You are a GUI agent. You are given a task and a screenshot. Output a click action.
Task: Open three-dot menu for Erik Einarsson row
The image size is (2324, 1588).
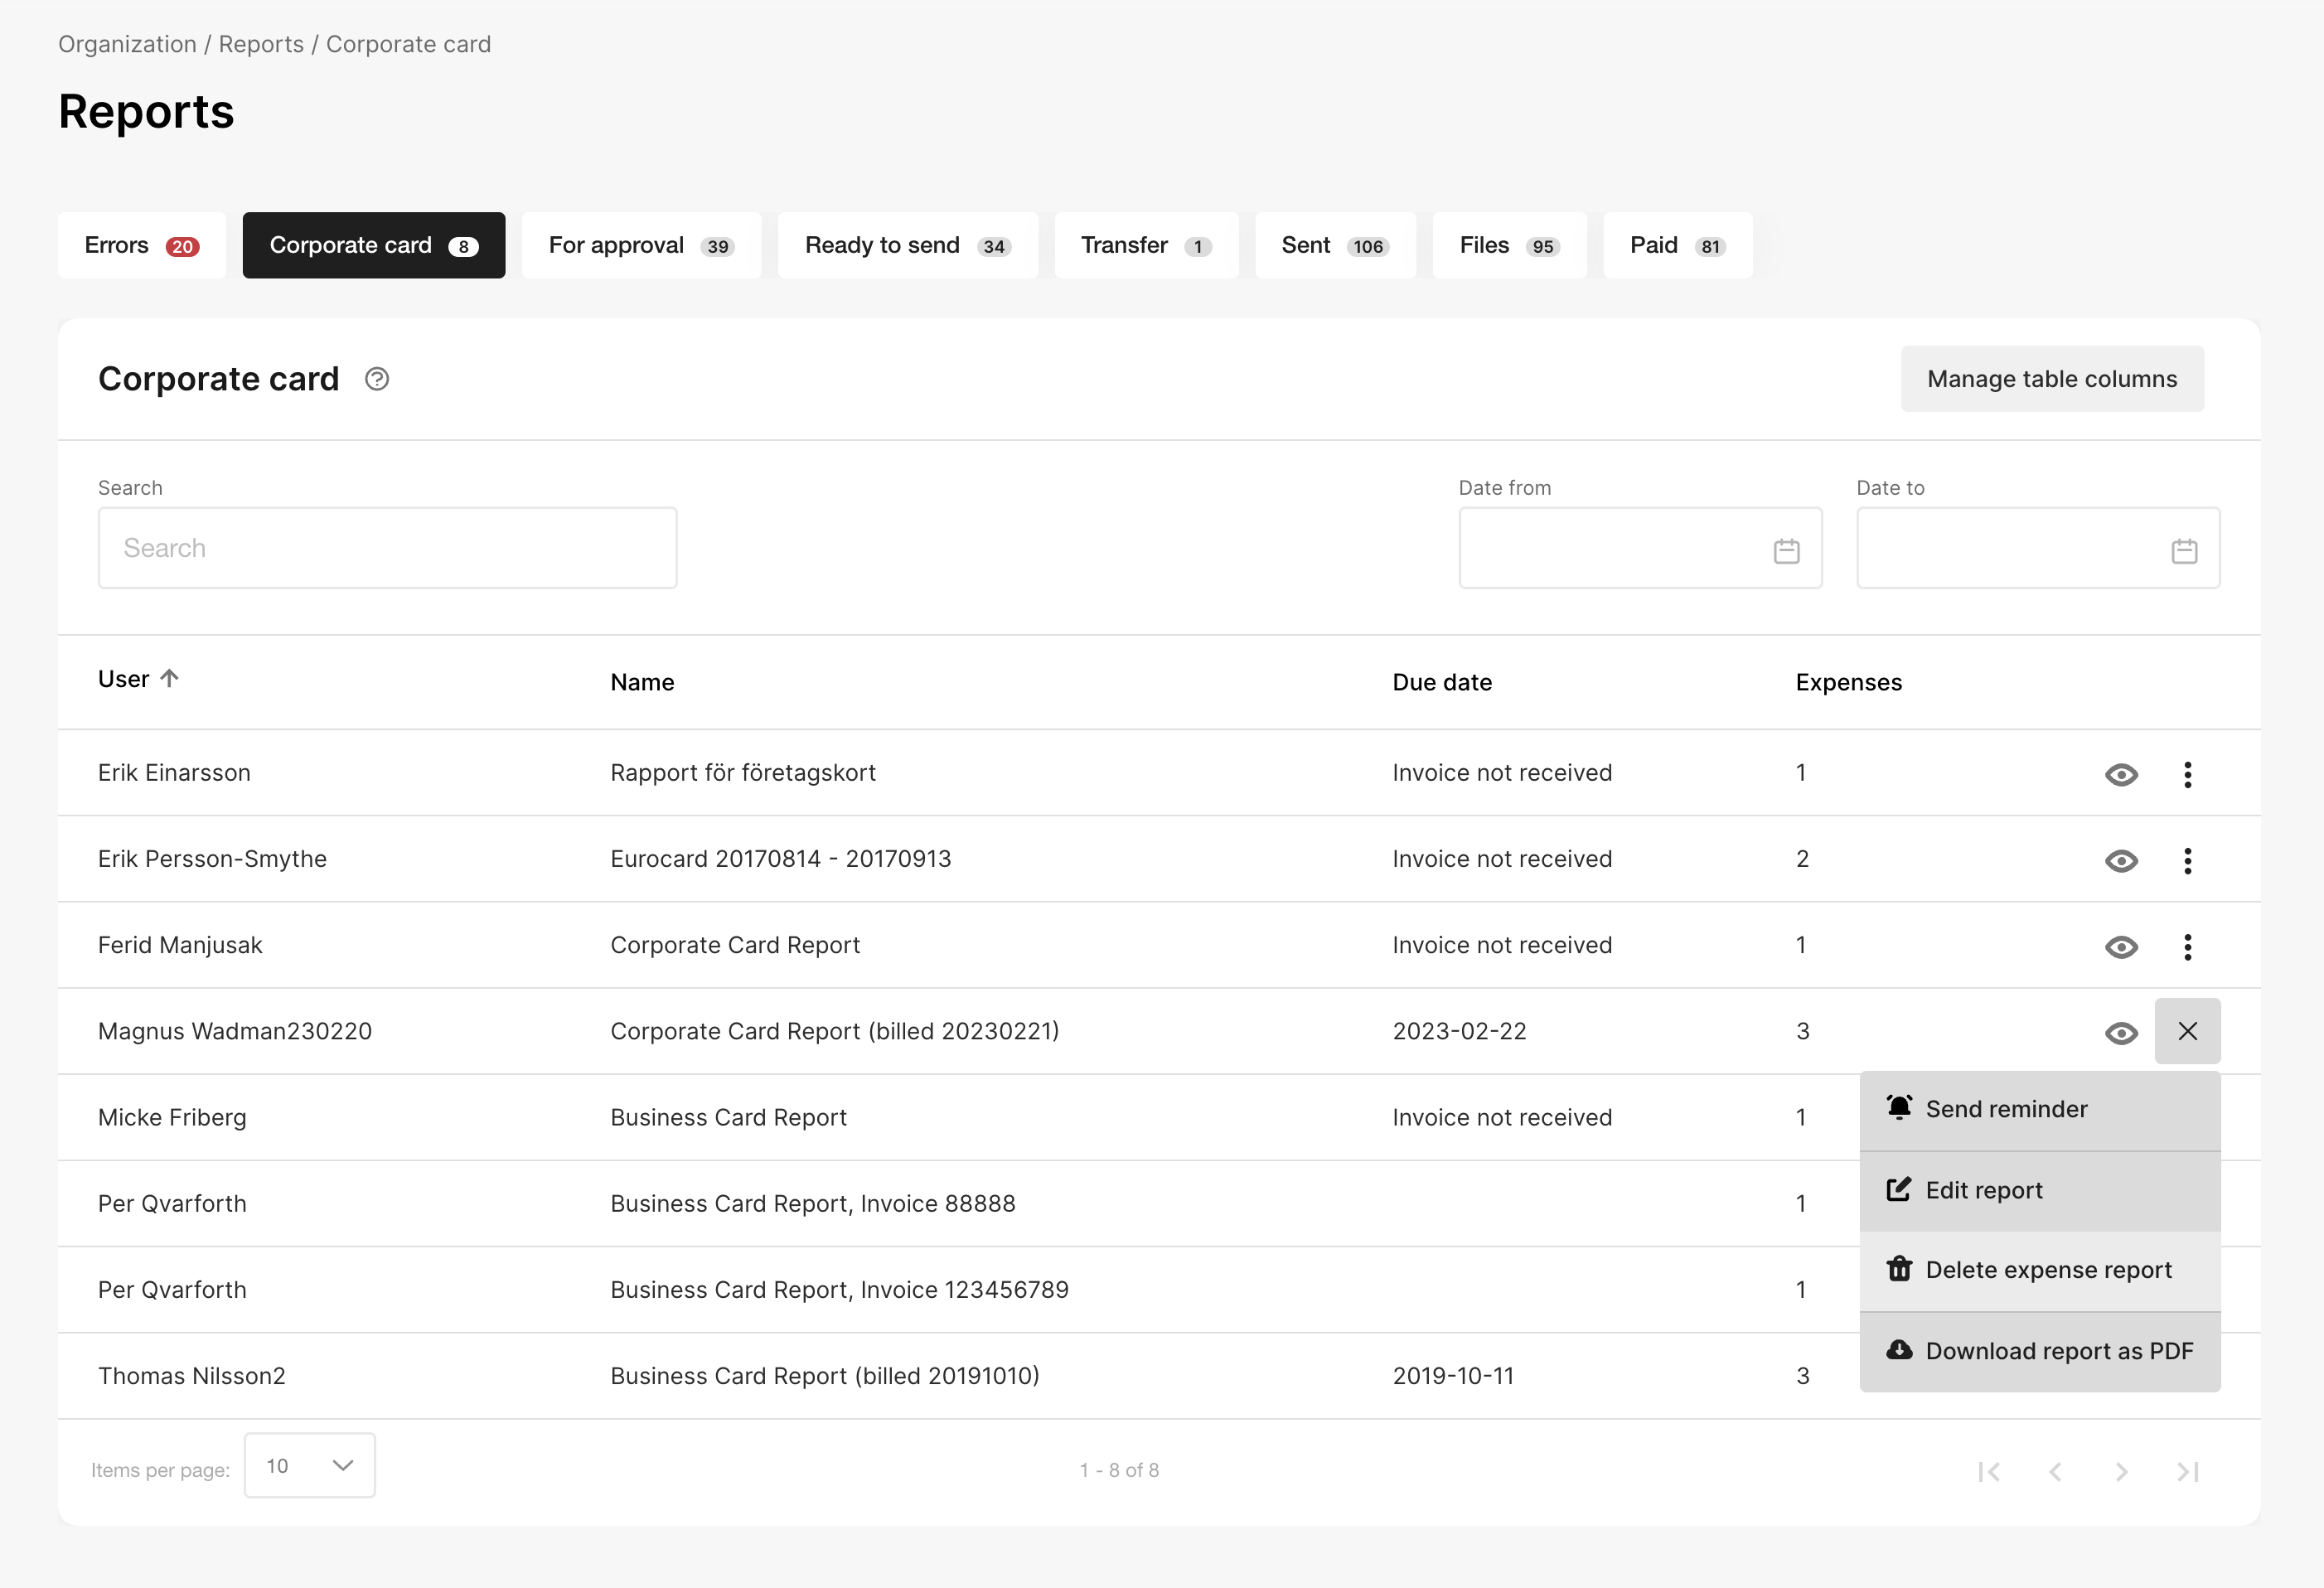[2187, 775]
